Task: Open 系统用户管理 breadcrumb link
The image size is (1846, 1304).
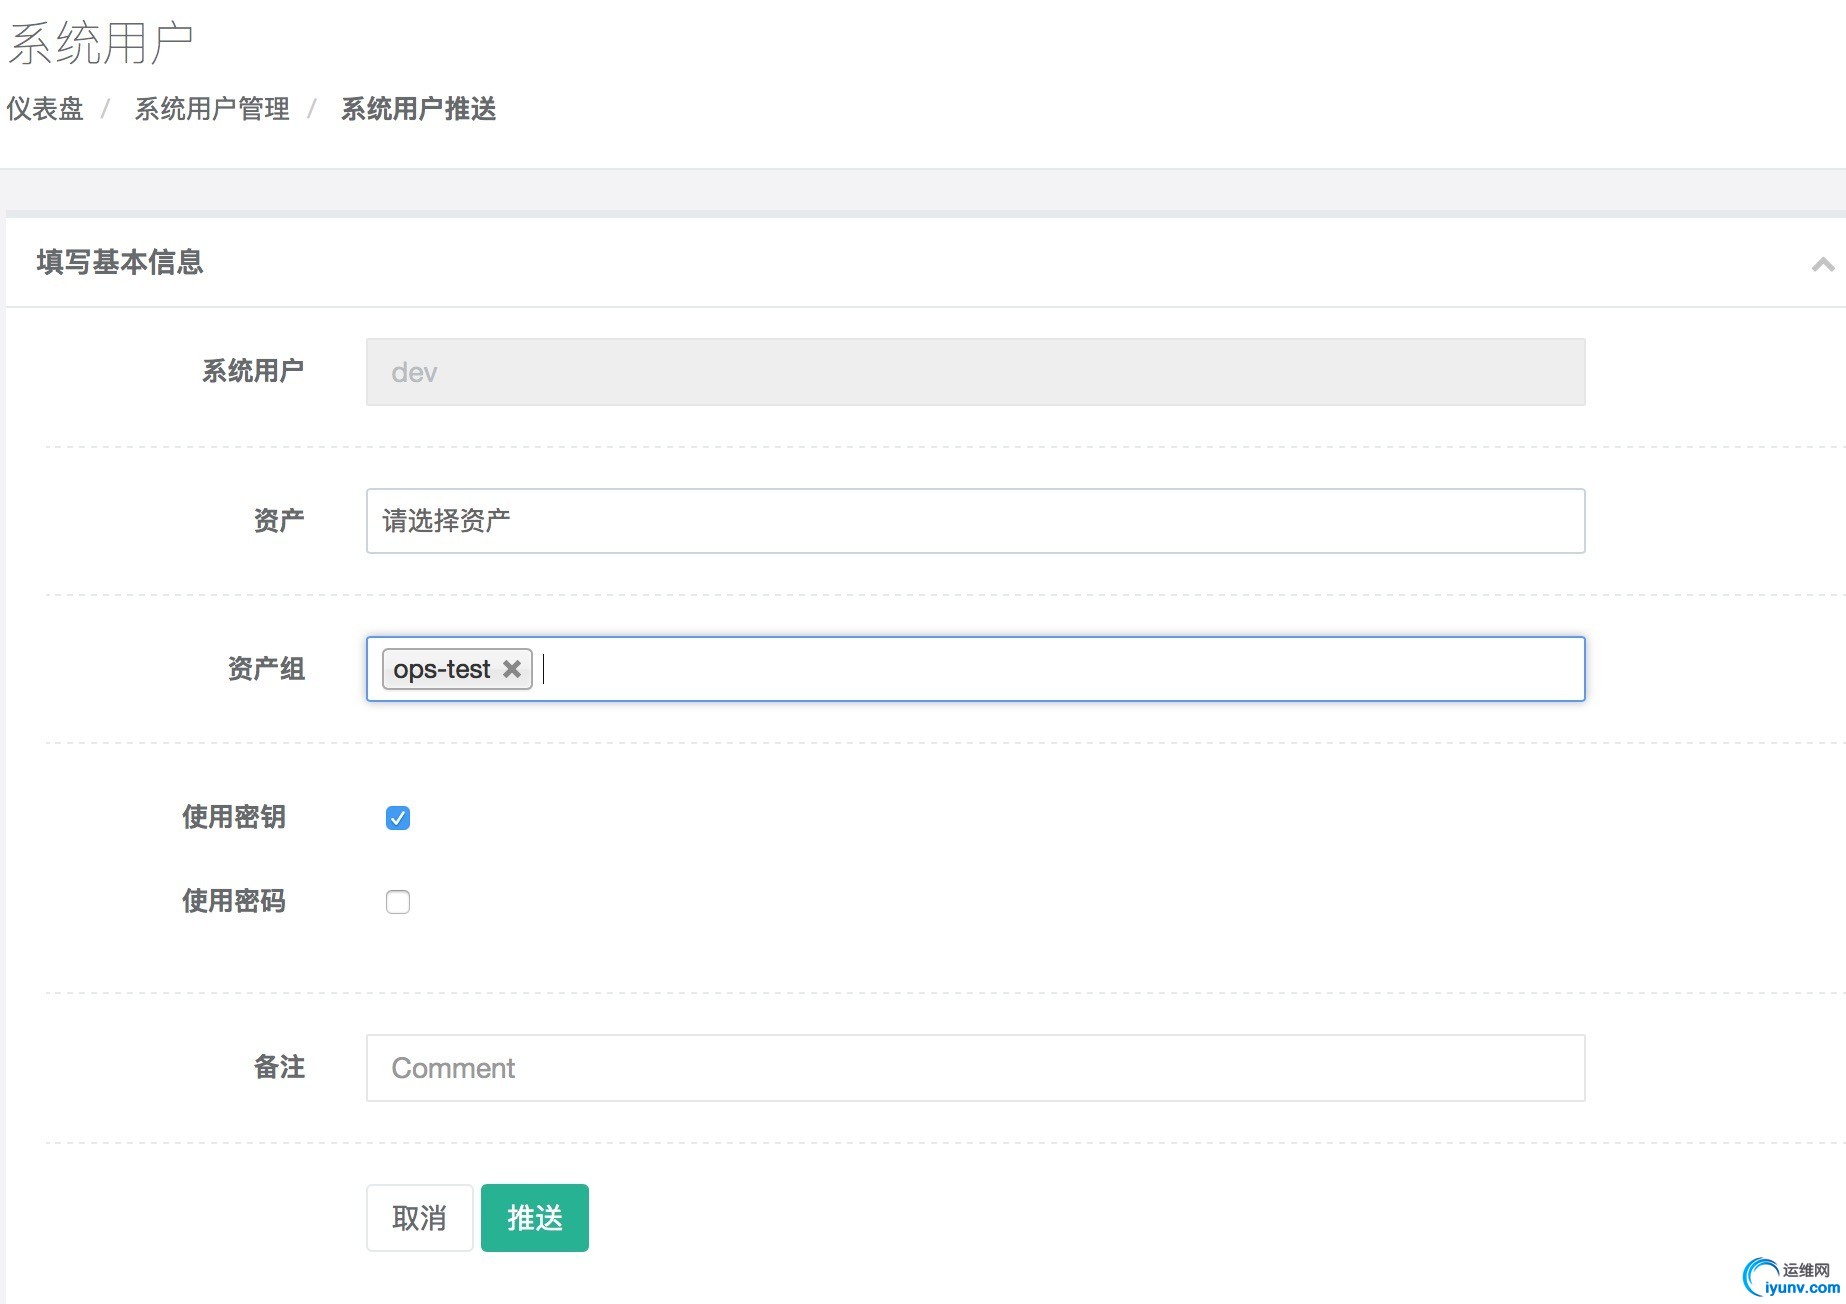Action: (212, 109)
